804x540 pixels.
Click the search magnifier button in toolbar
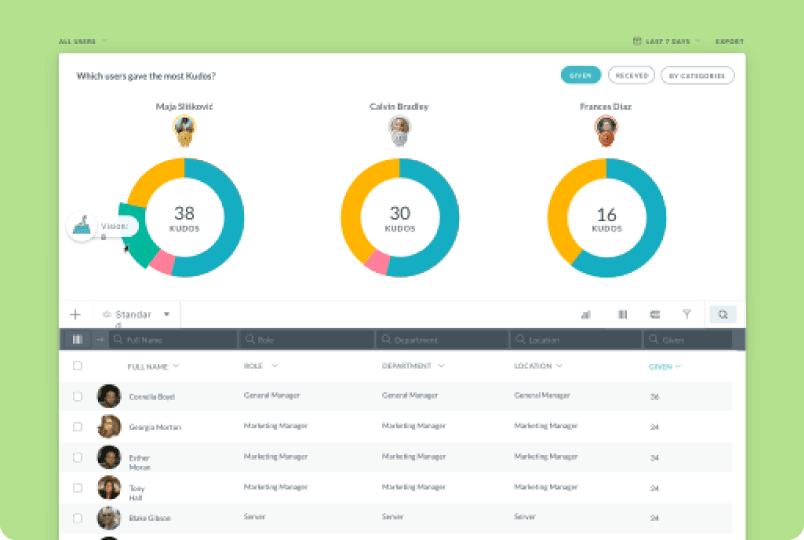(722, 314)
